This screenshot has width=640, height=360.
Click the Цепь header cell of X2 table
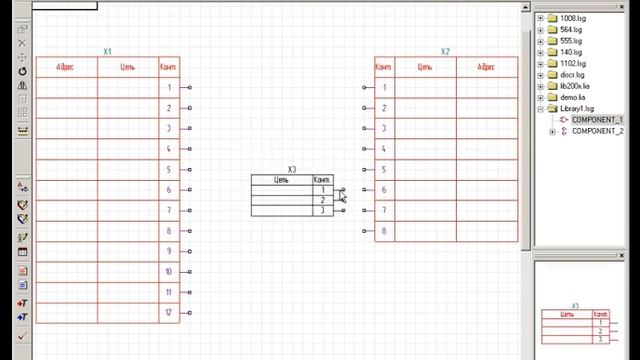click(x=425, y=67)
